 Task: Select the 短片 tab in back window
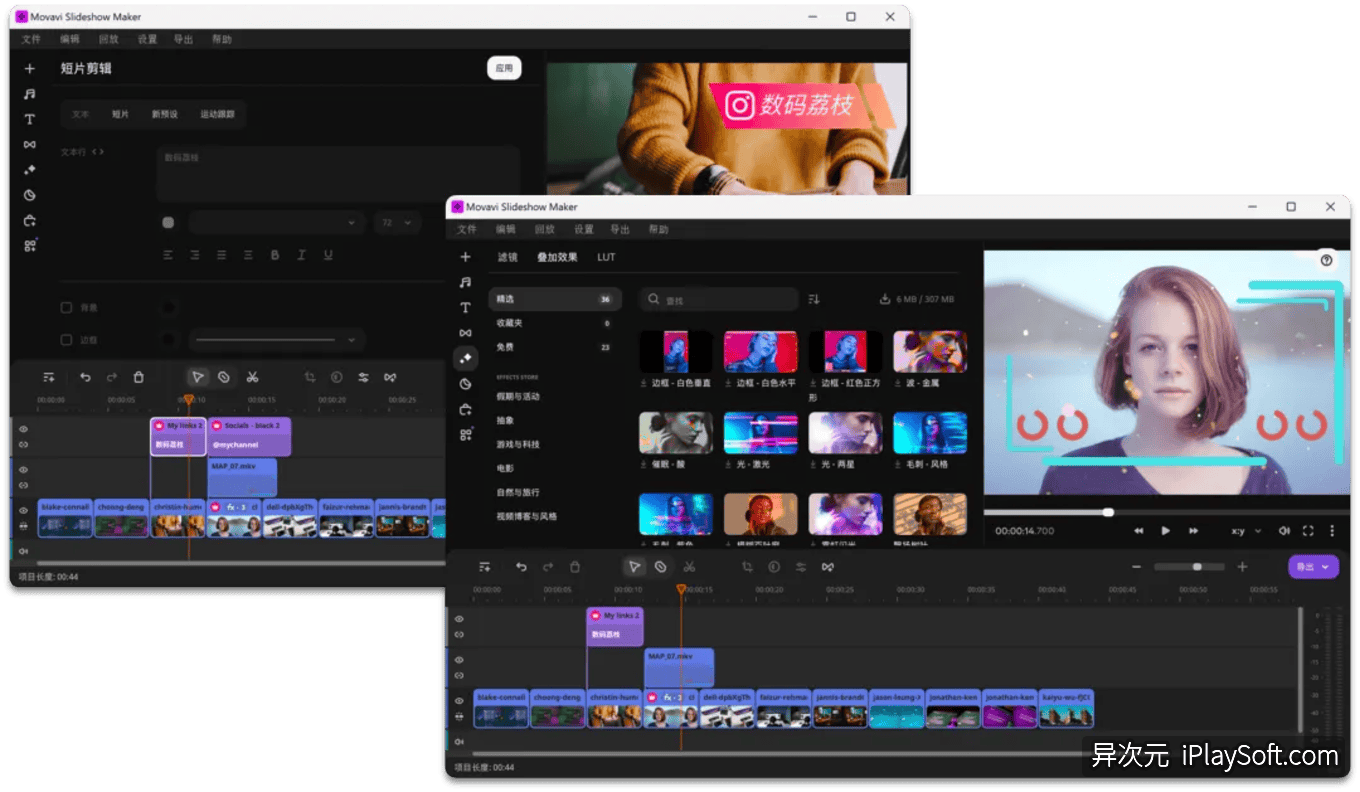click(x=120, y=114)
